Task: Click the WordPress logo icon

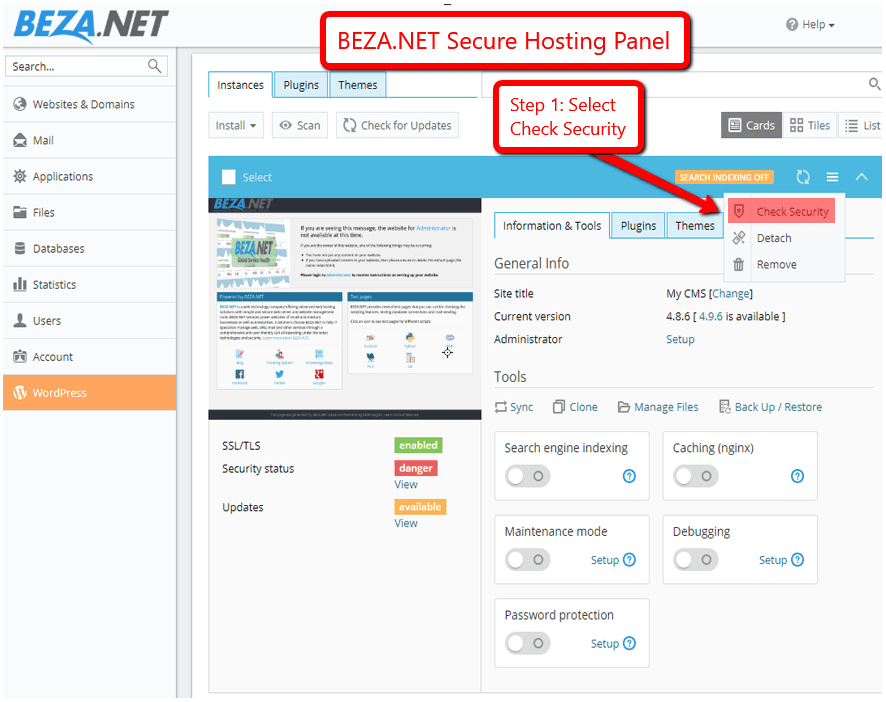Action: click(x=20, y=392)
